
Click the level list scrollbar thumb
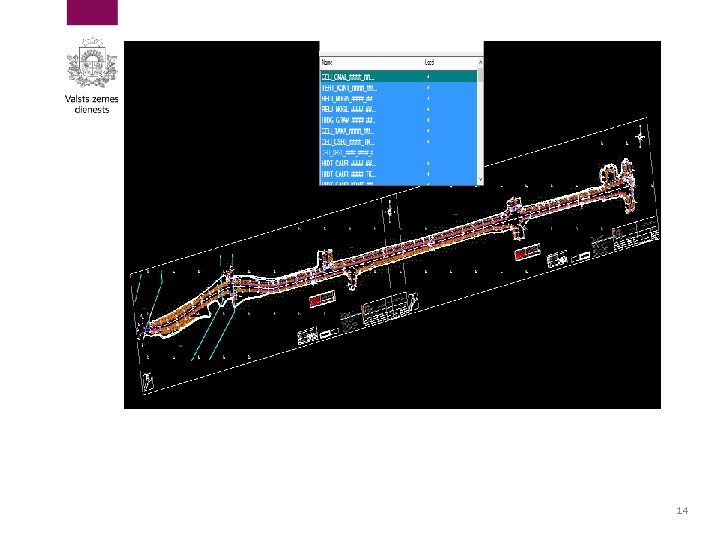[x=481, y=75]
